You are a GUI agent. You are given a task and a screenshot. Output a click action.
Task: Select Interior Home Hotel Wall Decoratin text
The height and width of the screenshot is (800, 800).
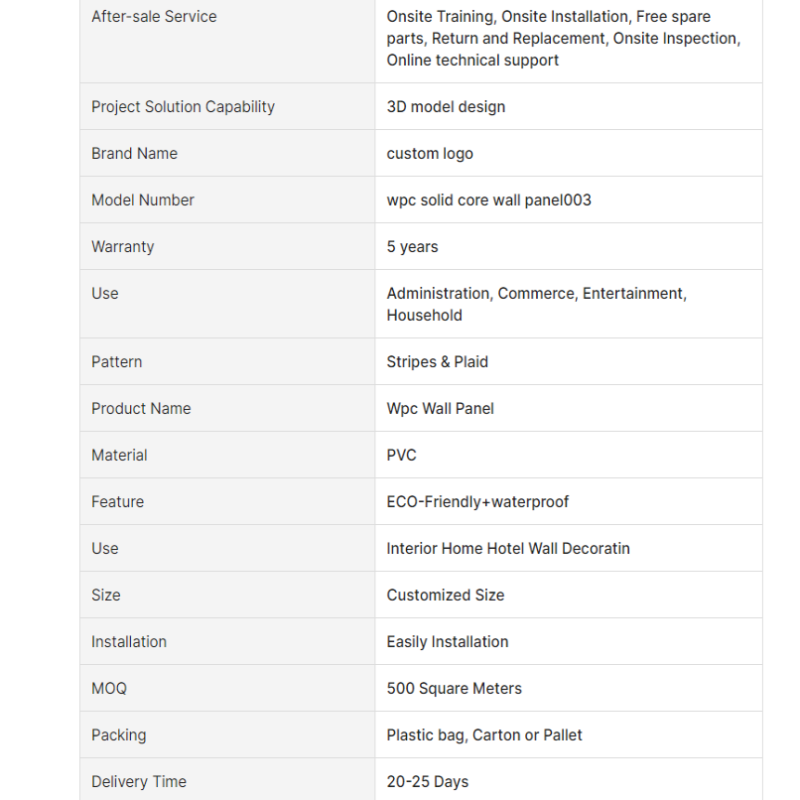(x=508, y=548)
